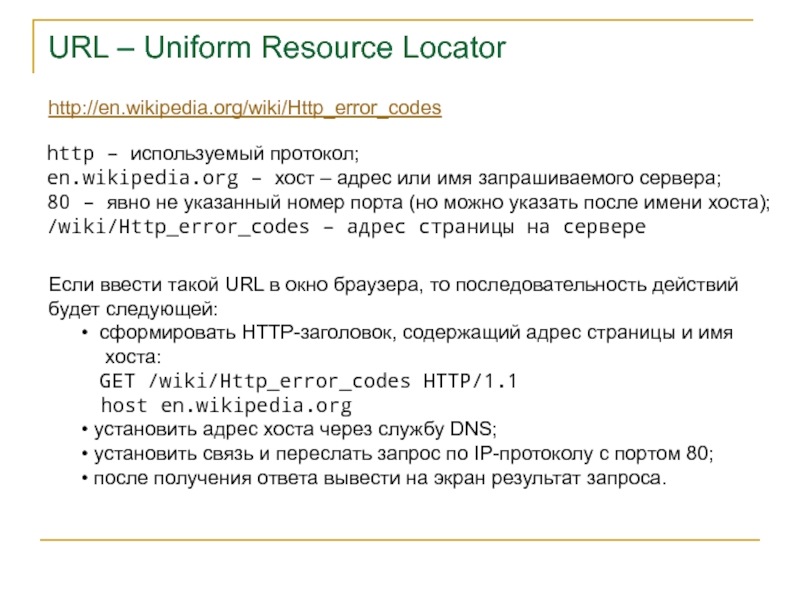Select the line 'http – используемый протокол;'

203,153
